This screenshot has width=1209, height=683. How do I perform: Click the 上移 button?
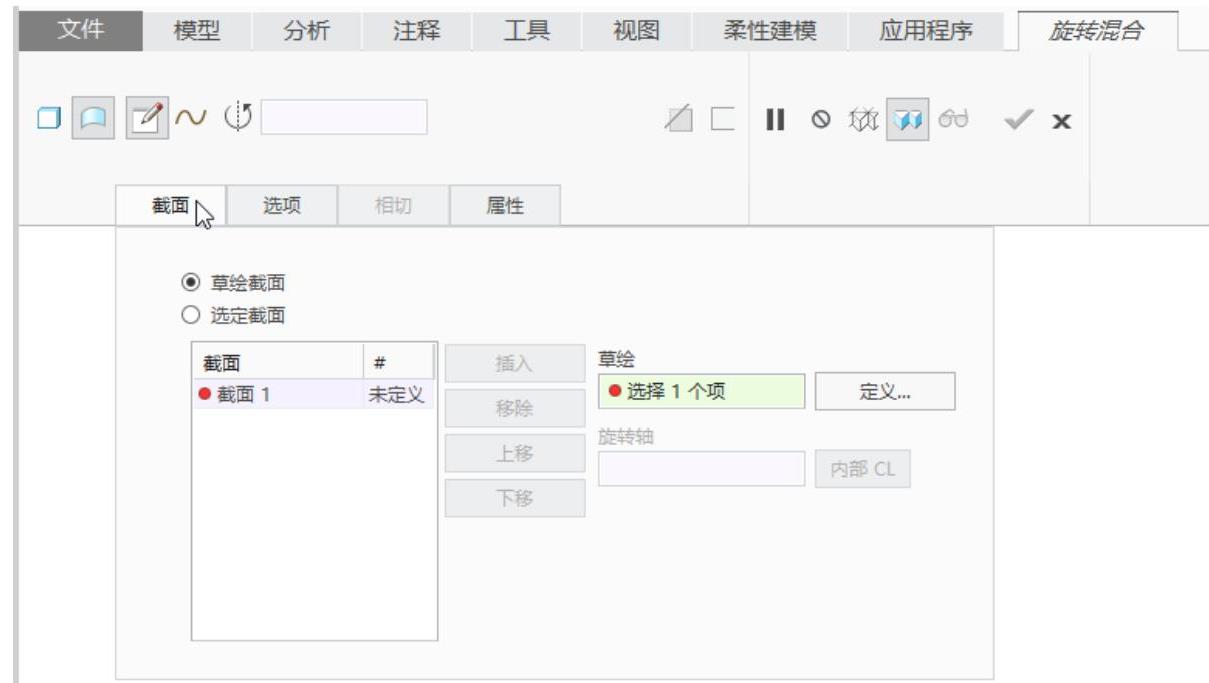[515, 453]
